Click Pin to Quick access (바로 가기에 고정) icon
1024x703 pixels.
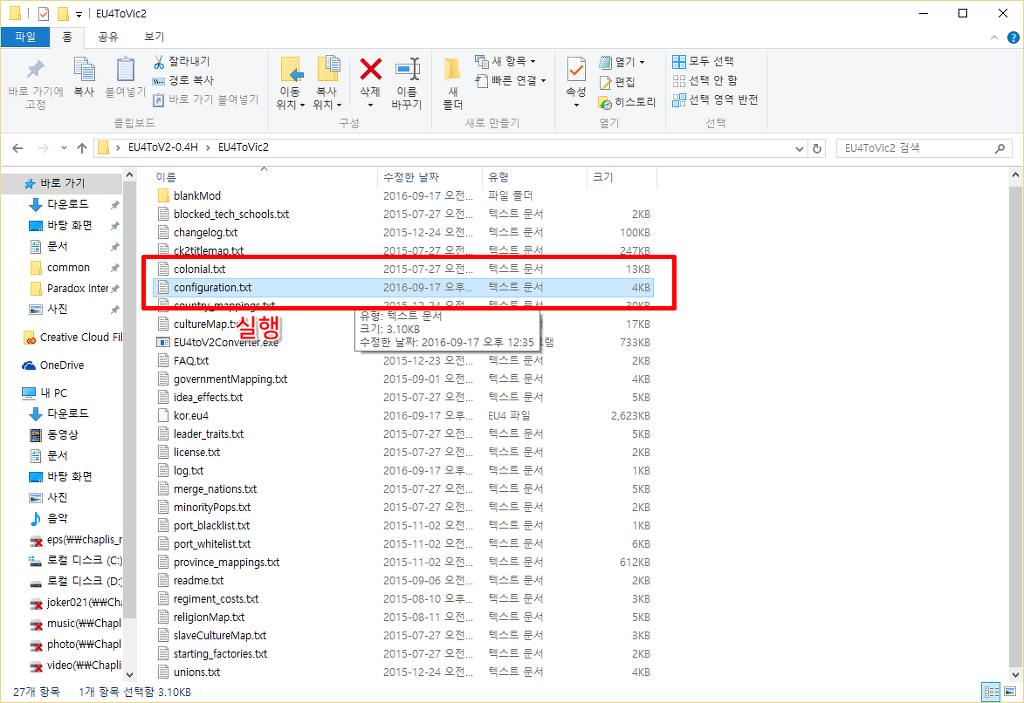pos(35,69)
